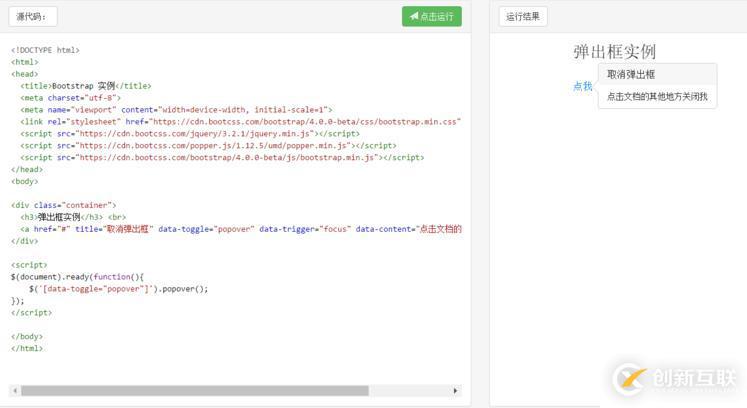
Task: Click the 取消弹出框 popover title
Action: click(631, 74)
